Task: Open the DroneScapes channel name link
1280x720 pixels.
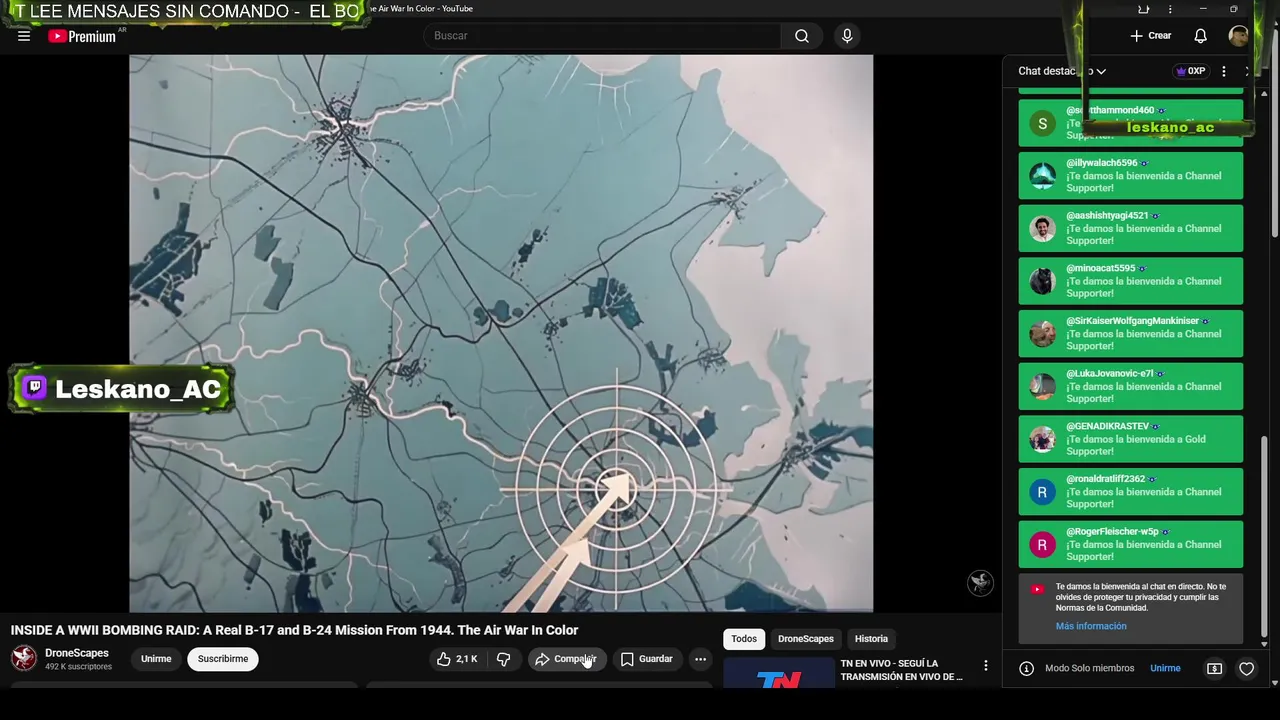Action: pos(77,653)
